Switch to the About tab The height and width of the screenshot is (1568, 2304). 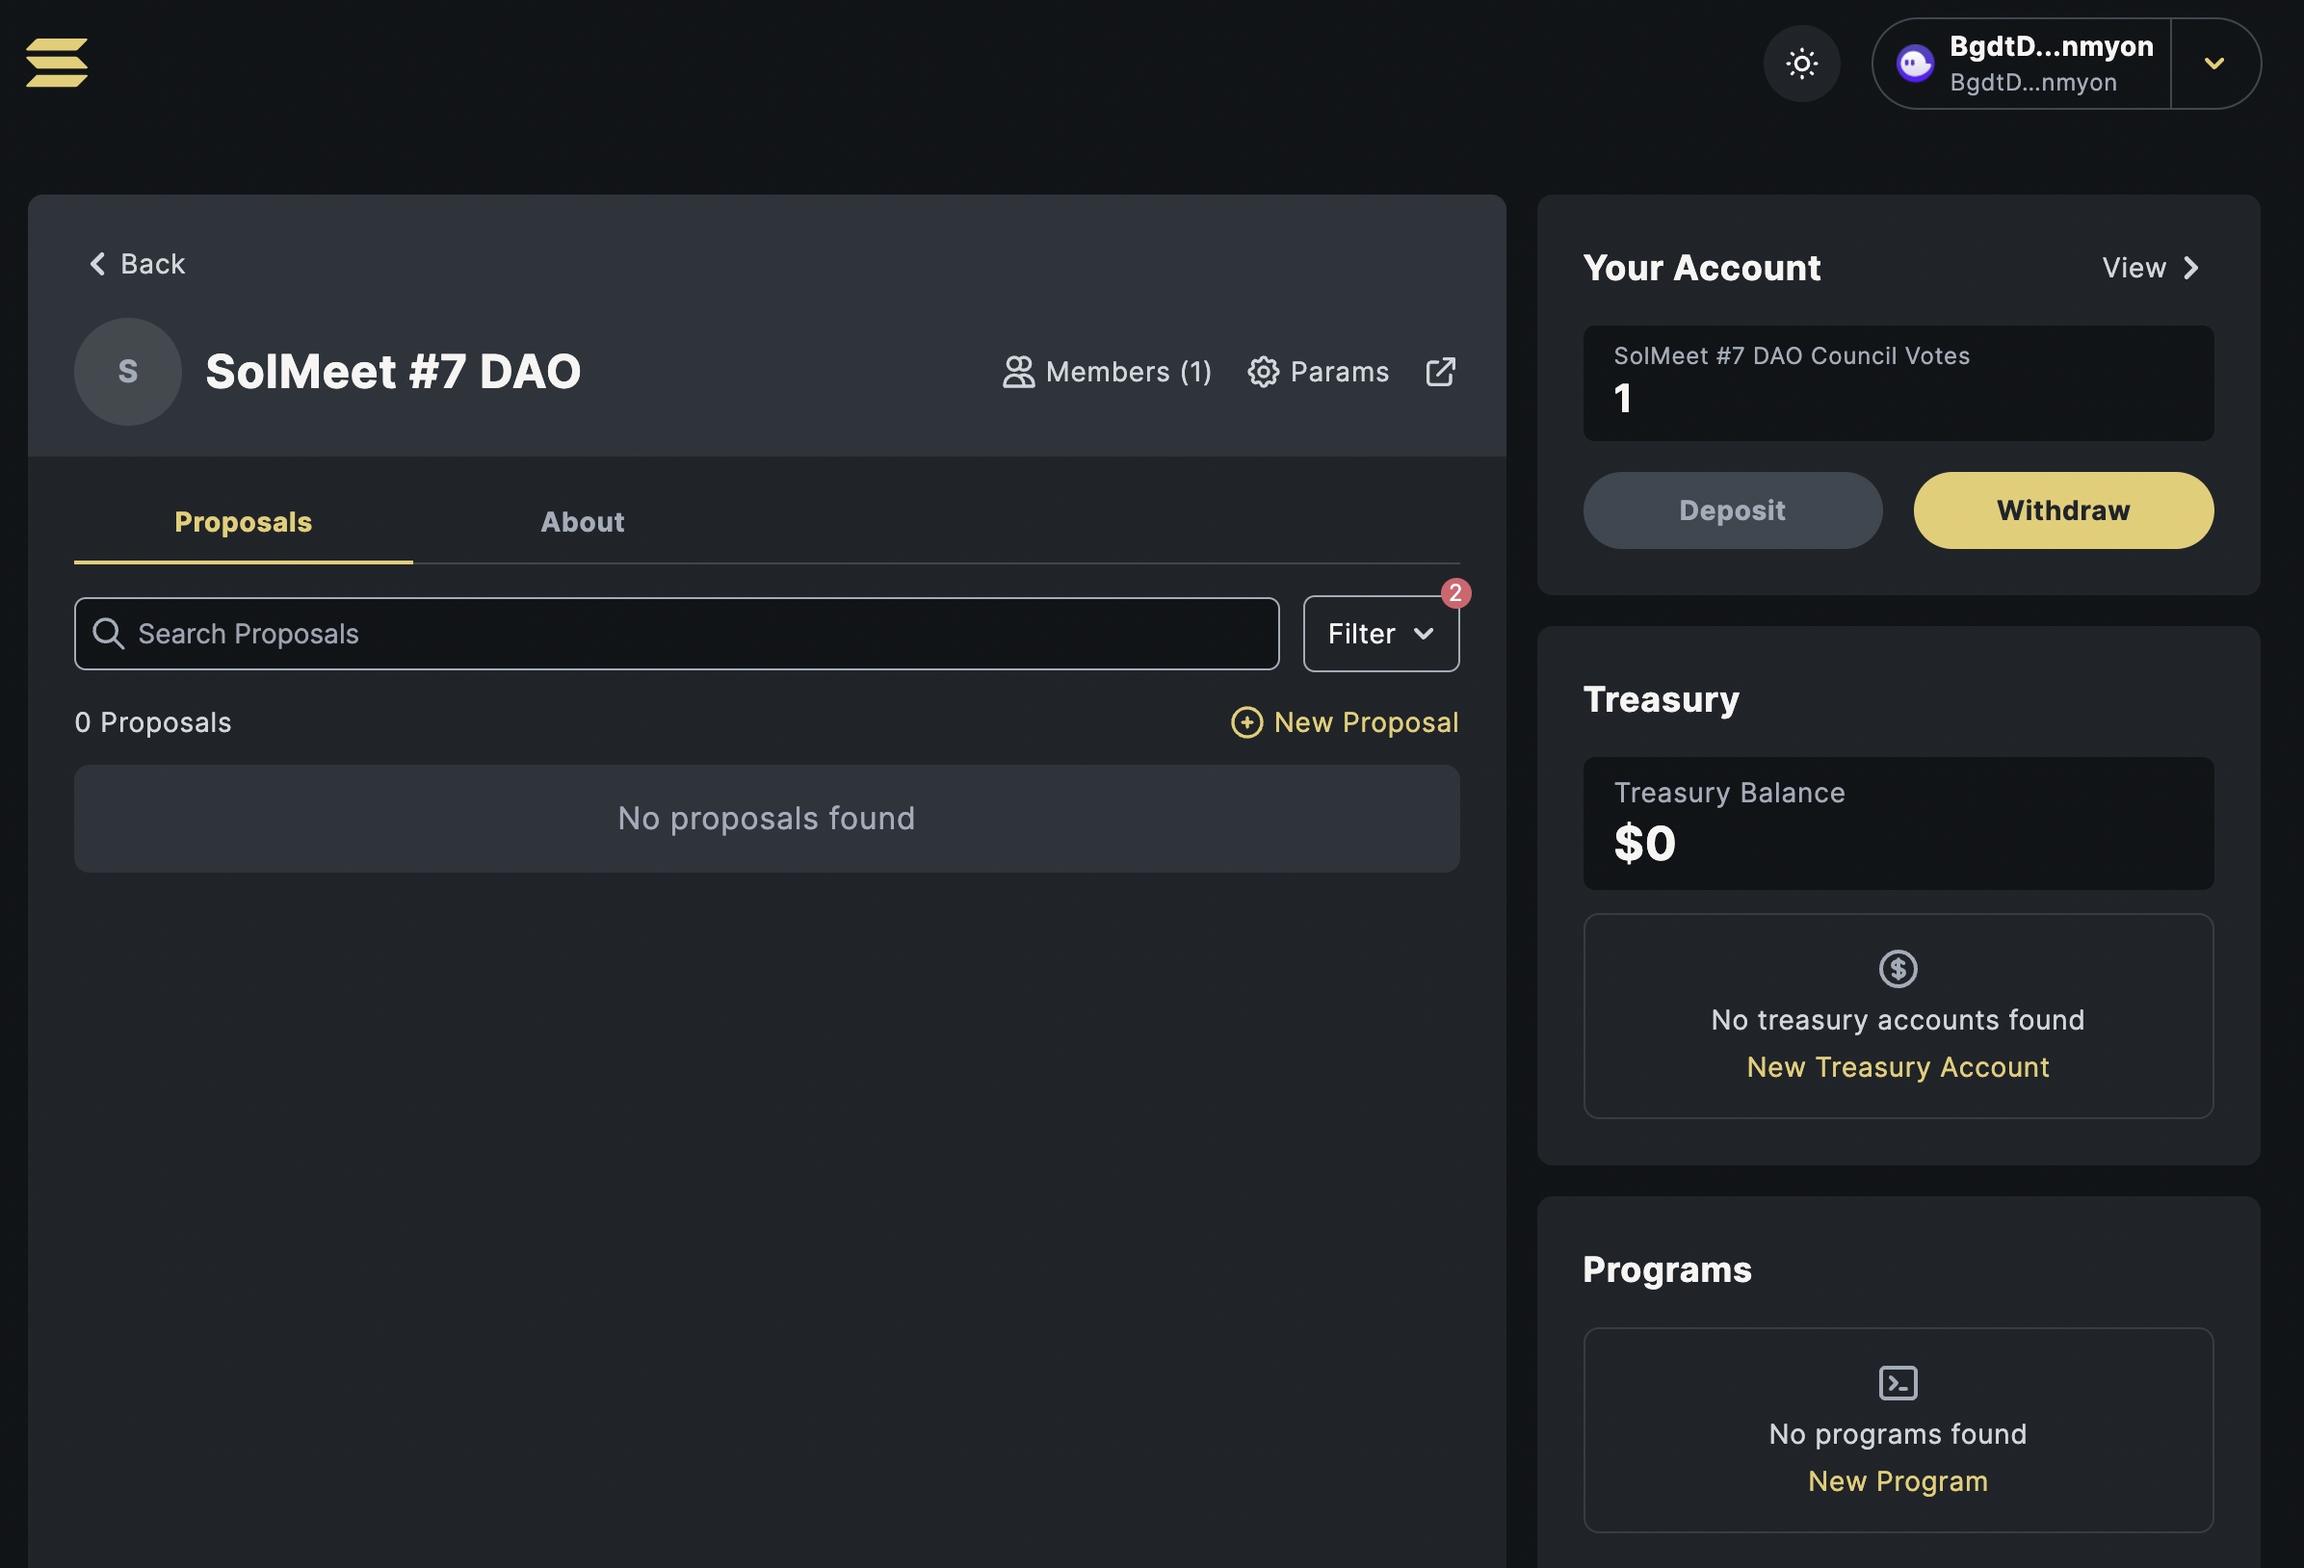point(582,522)
